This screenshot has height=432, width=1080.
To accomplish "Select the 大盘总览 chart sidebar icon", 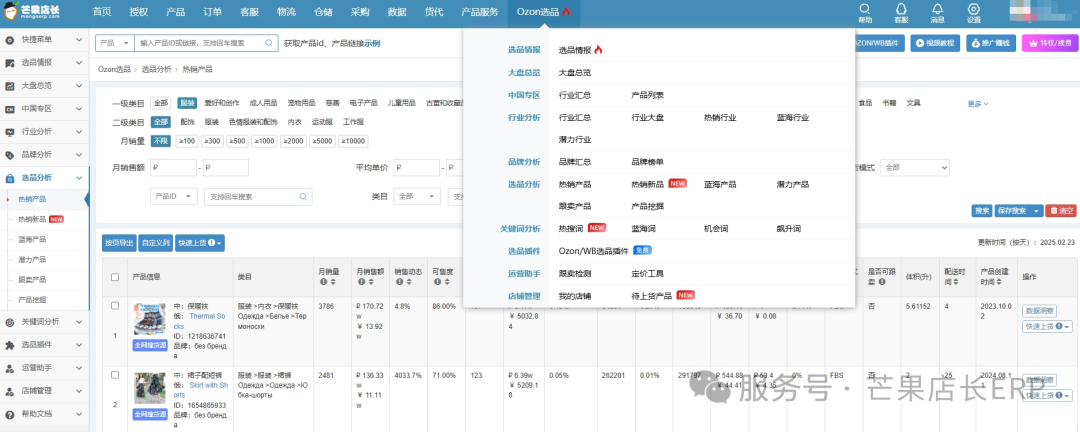I will pyautogui.click(x=10, y=86).
